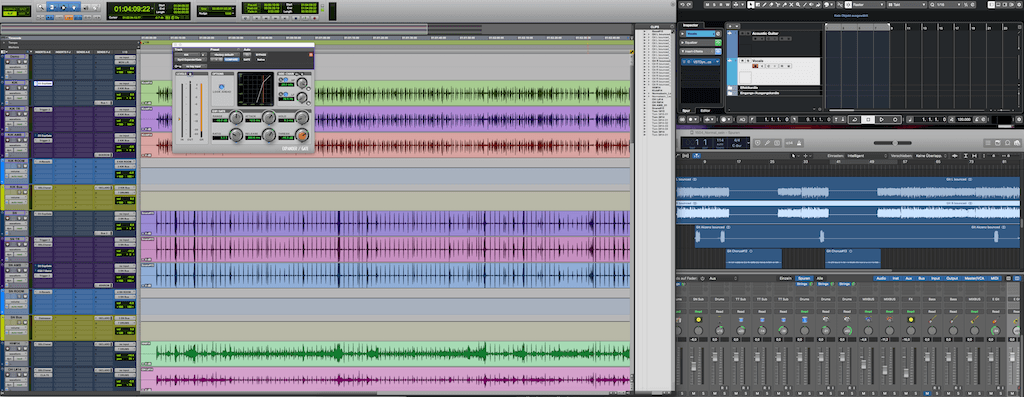Click the red Pro Tools transport Record button
This screenshot has height=397, width=1024.
pyautogui.click(x=315, y=18)
